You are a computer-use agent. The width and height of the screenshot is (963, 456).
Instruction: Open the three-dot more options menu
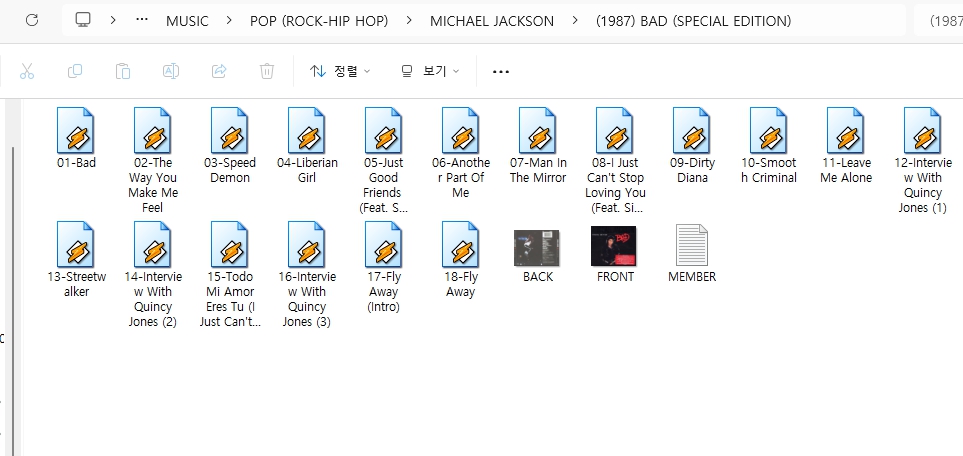(x=501, y=72)
